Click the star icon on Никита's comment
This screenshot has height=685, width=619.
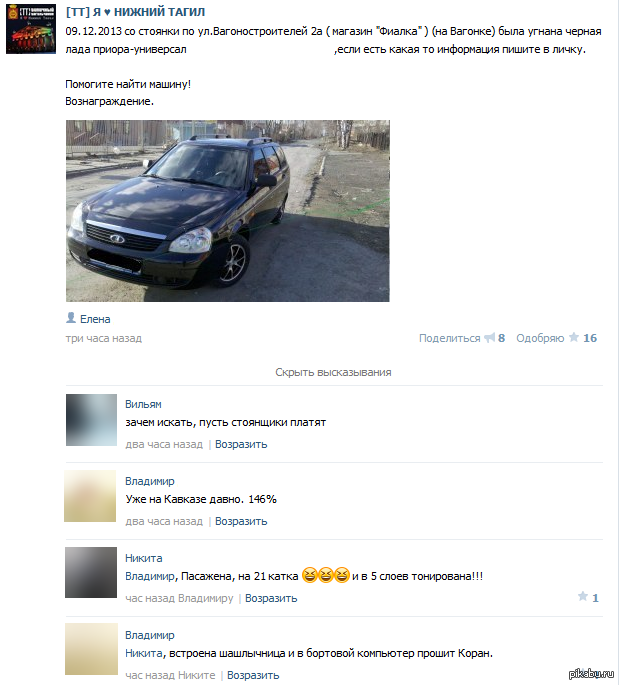coord(583,596)
